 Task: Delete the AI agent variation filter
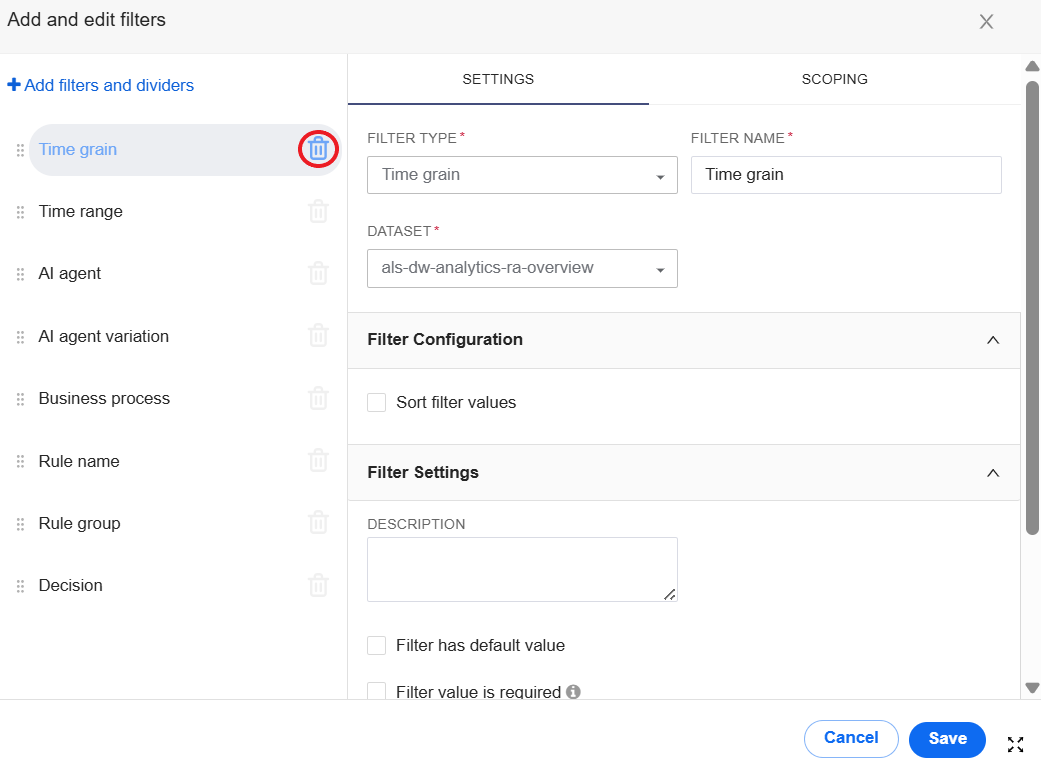point(319,335)
